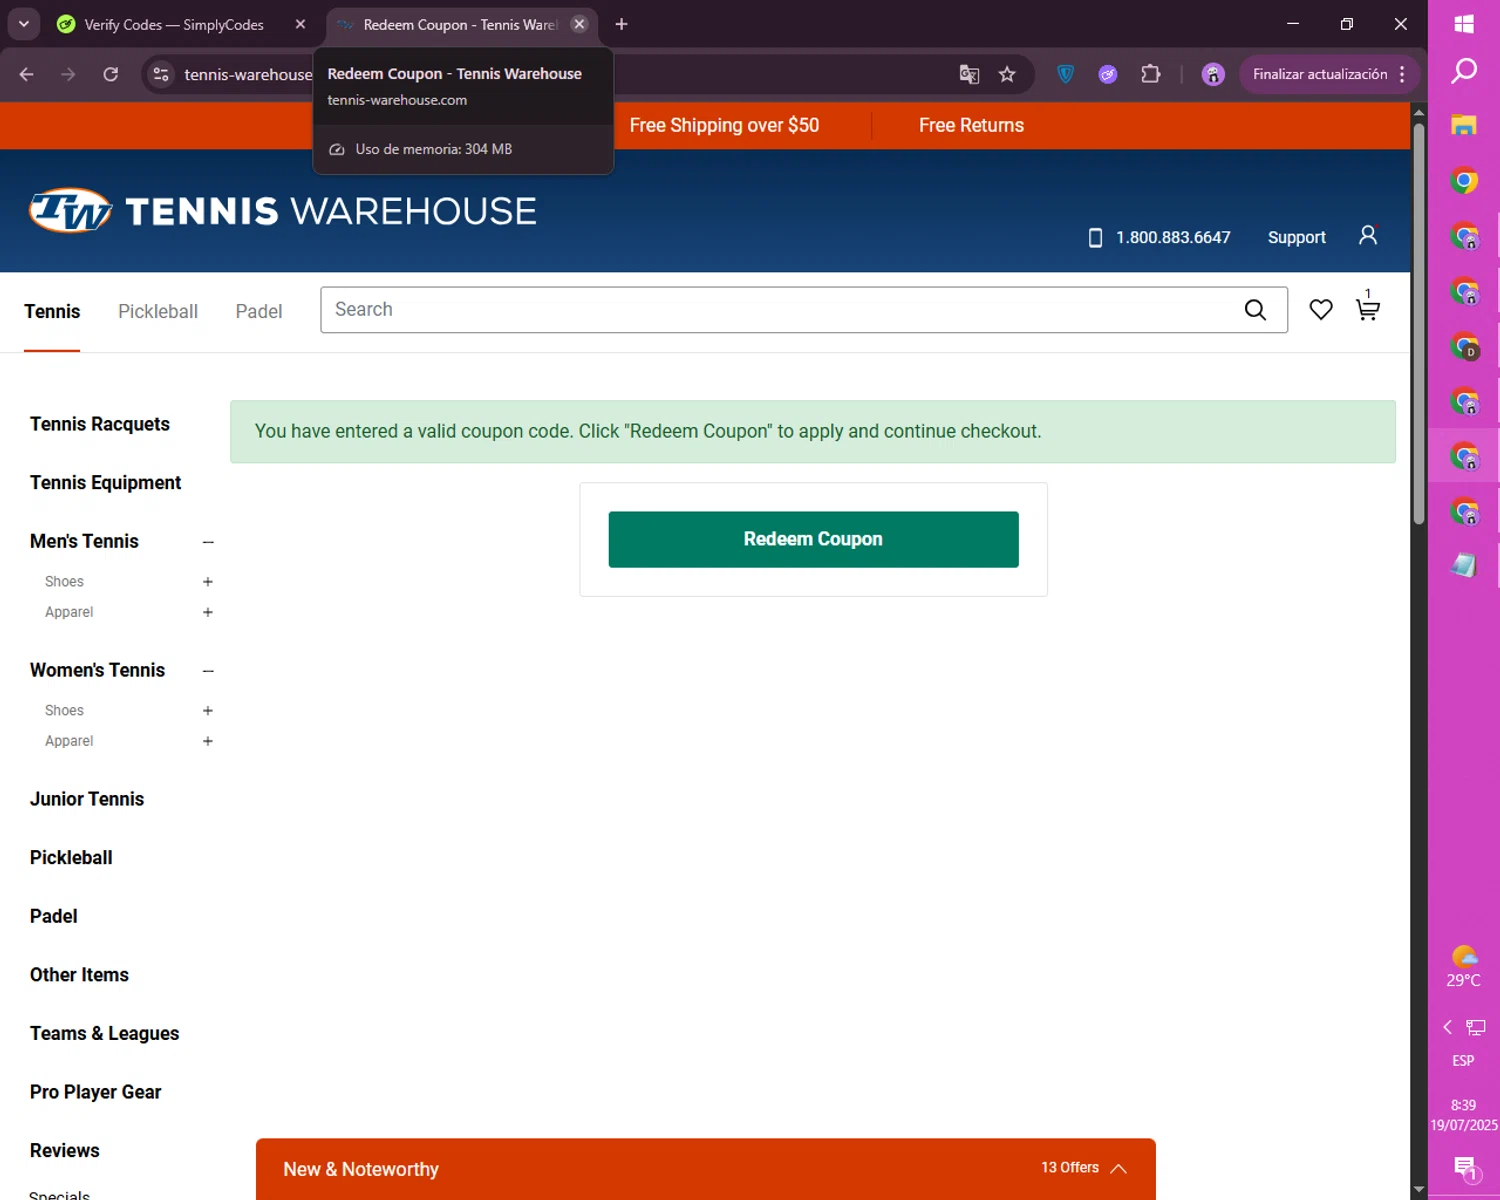
Task: Click the Redeem Coupon button
Action: (813, 539)
